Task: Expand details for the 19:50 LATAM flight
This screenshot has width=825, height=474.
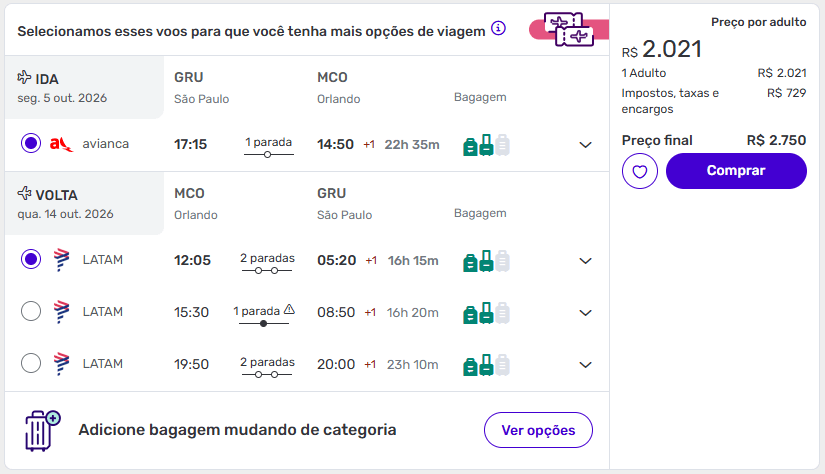Action: click(586, 365)
